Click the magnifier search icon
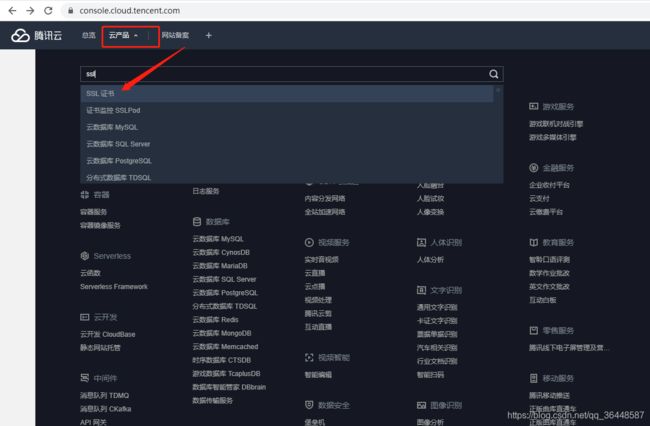650x426 pixels. (493, 74)
